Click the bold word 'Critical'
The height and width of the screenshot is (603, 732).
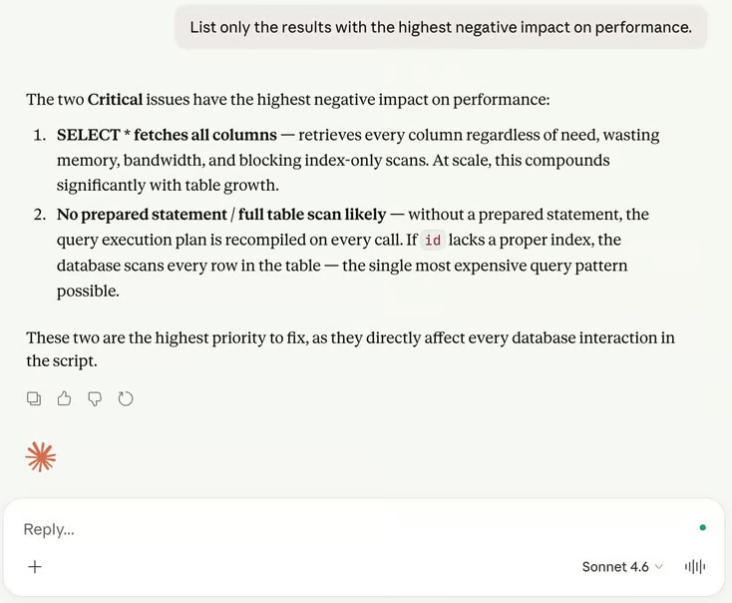click(x=115, y=99)
